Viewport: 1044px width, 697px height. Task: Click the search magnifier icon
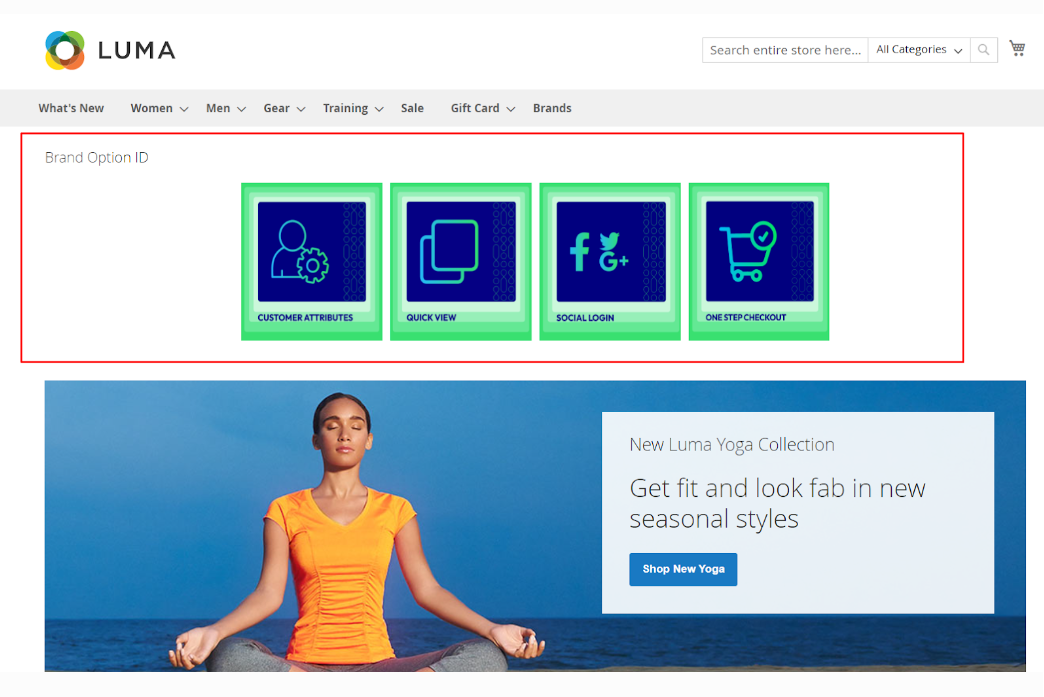[984, 50]
